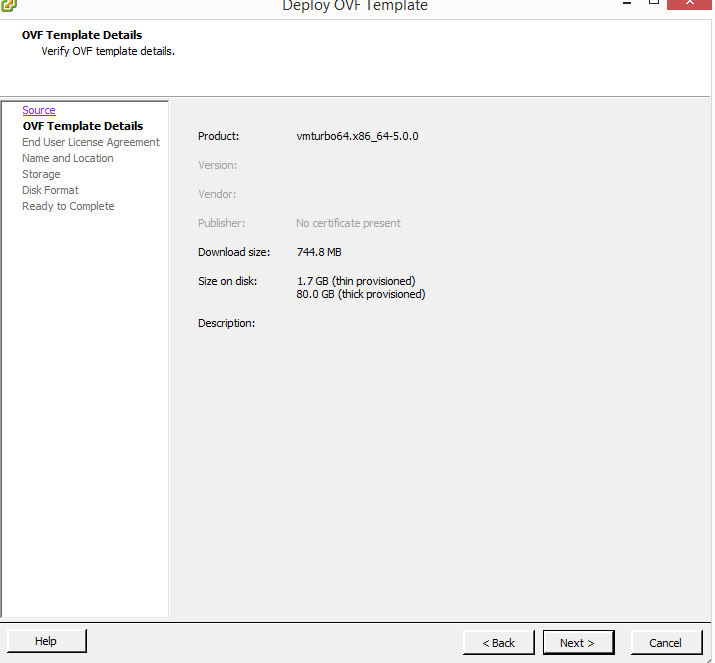Click the Storage step

(x=41, y=174)
